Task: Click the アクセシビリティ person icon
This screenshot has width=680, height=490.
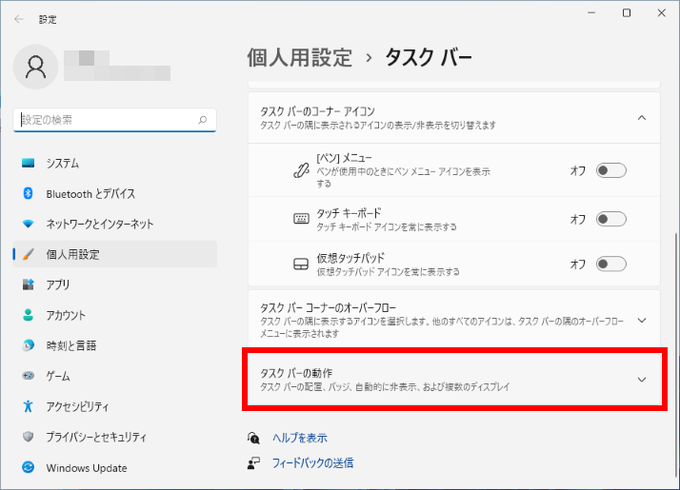Action: pos(28,406)
